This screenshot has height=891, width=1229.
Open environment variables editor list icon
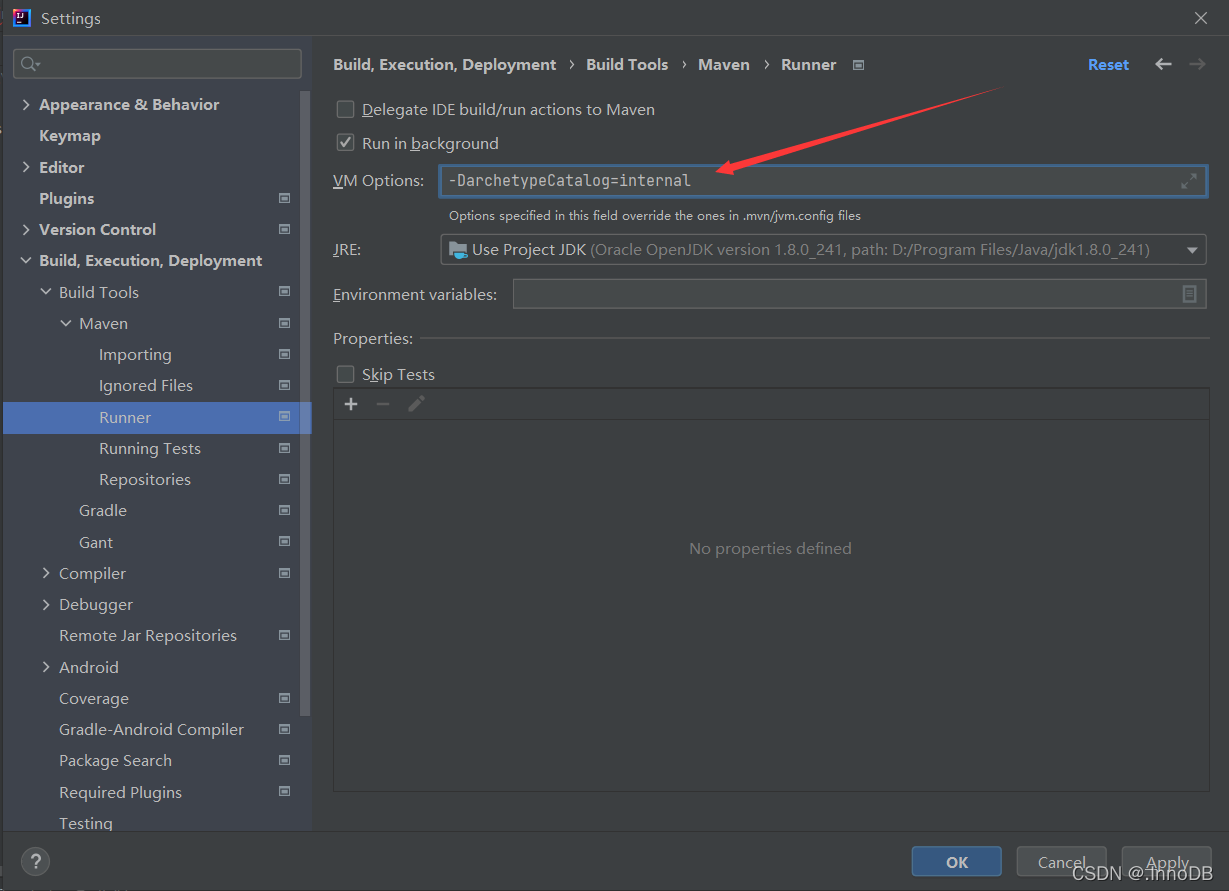tap(1189, 294)
